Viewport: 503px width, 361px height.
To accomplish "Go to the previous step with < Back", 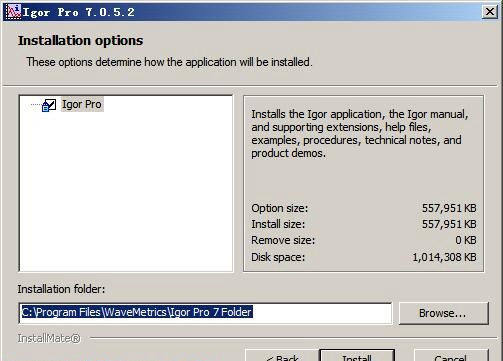I will pyautogui.click(x=282, y=355).
